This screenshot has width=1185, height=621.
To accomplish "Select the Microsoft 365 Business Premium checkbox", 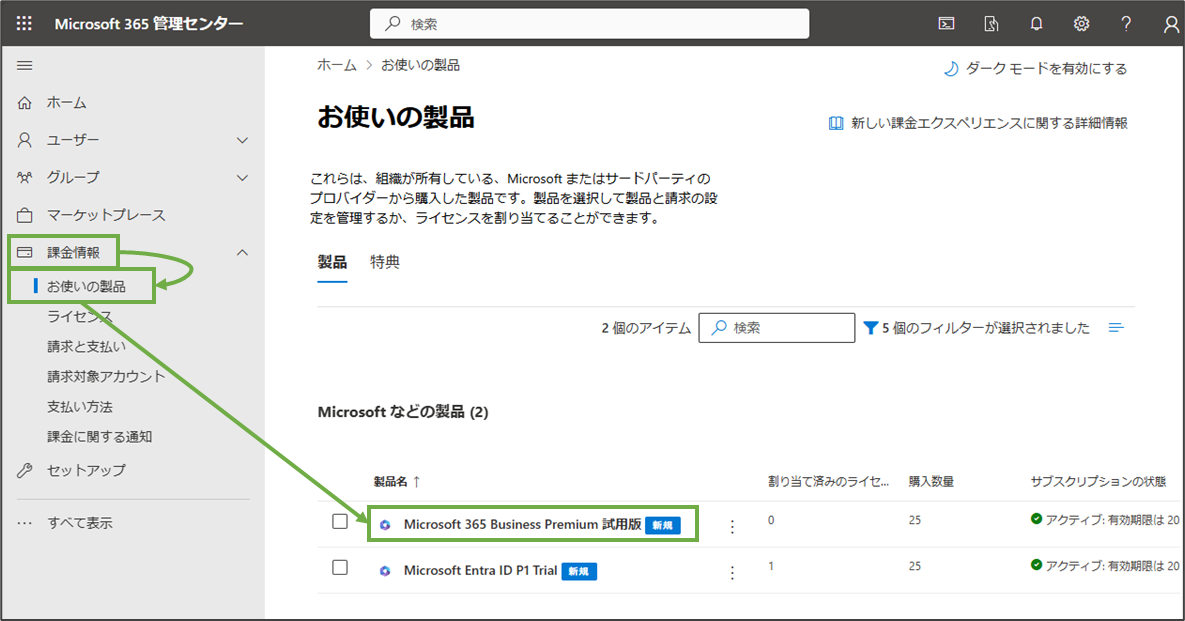I will point(340,521).
